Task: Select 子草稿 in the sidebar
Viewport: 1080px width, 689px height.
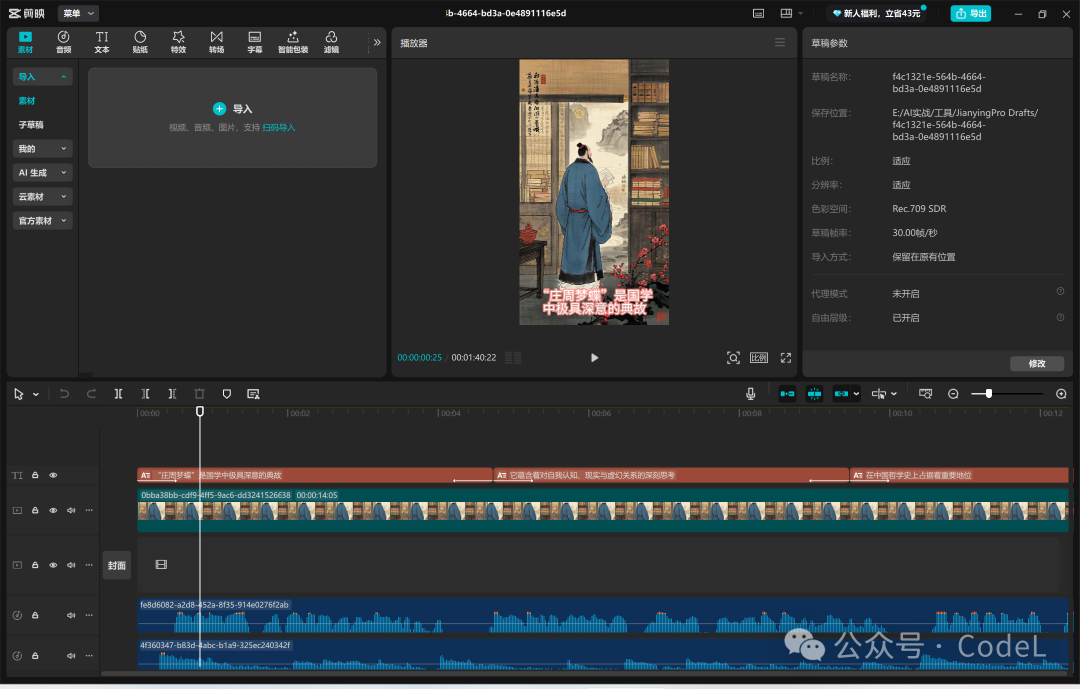Action: point(31,125)
